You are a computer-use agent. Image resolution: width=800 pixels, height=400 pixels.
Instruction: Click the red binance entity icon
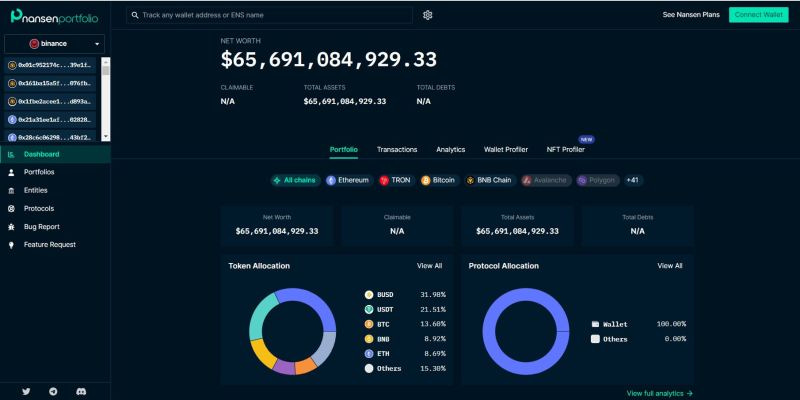[34, 44]
